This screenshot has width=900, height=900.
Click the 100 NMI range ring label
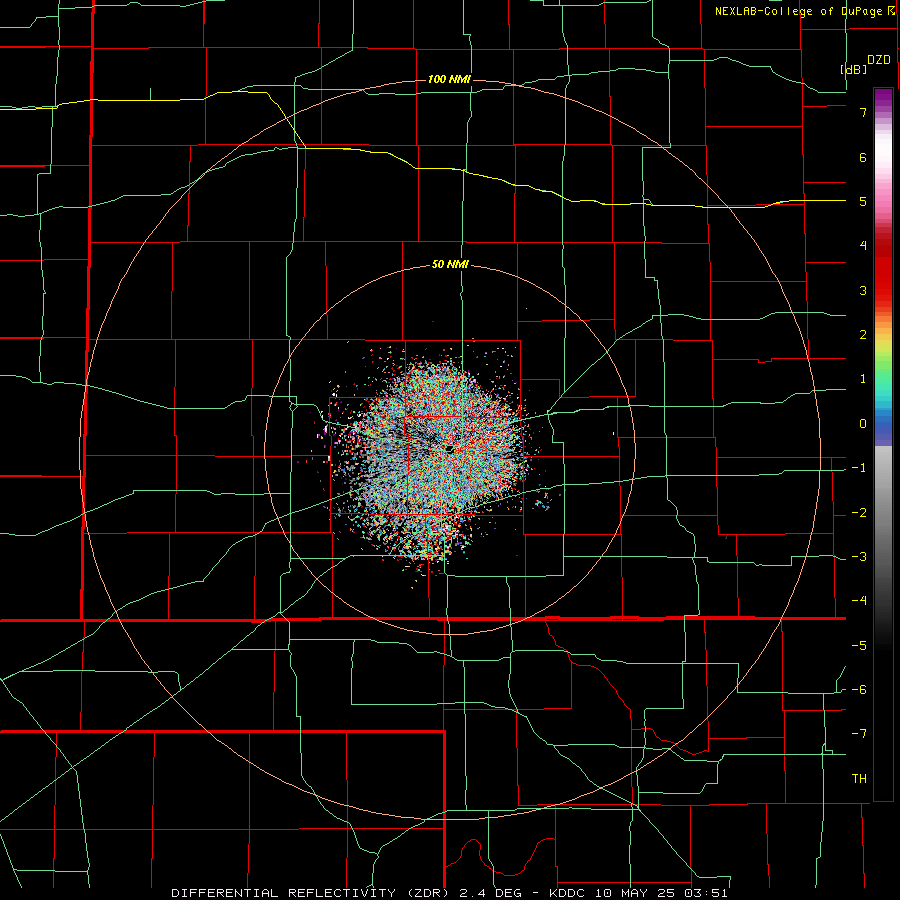449,79
